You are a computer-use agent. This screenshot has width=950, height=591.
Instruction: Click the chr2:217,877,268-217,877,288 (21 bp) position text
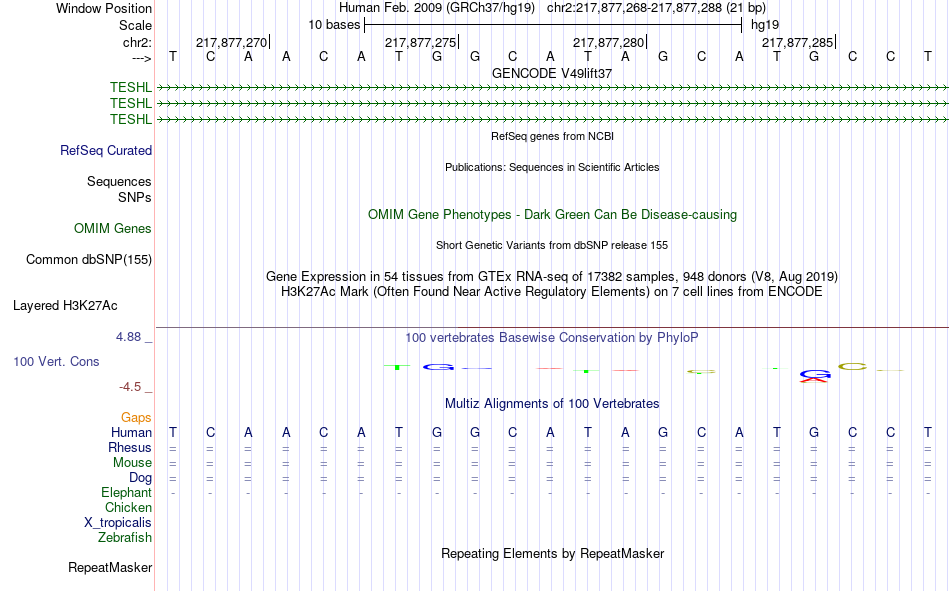point(656,8)
